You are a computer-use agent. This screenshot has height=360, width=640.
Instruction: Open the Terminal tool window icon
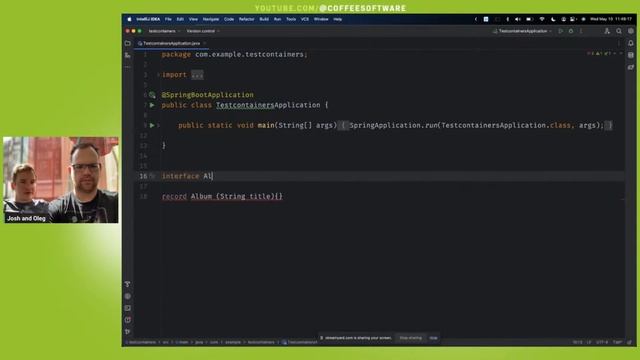tap(128, 308)
